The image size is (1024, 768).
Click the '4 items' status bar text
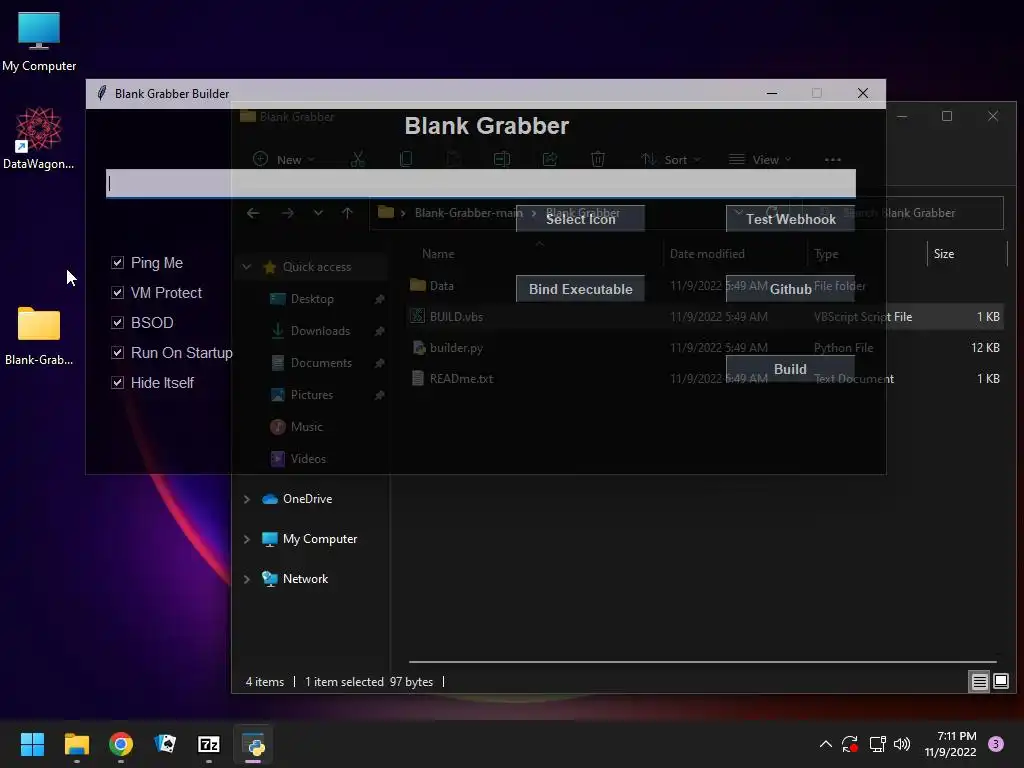[x=264, y=682]
